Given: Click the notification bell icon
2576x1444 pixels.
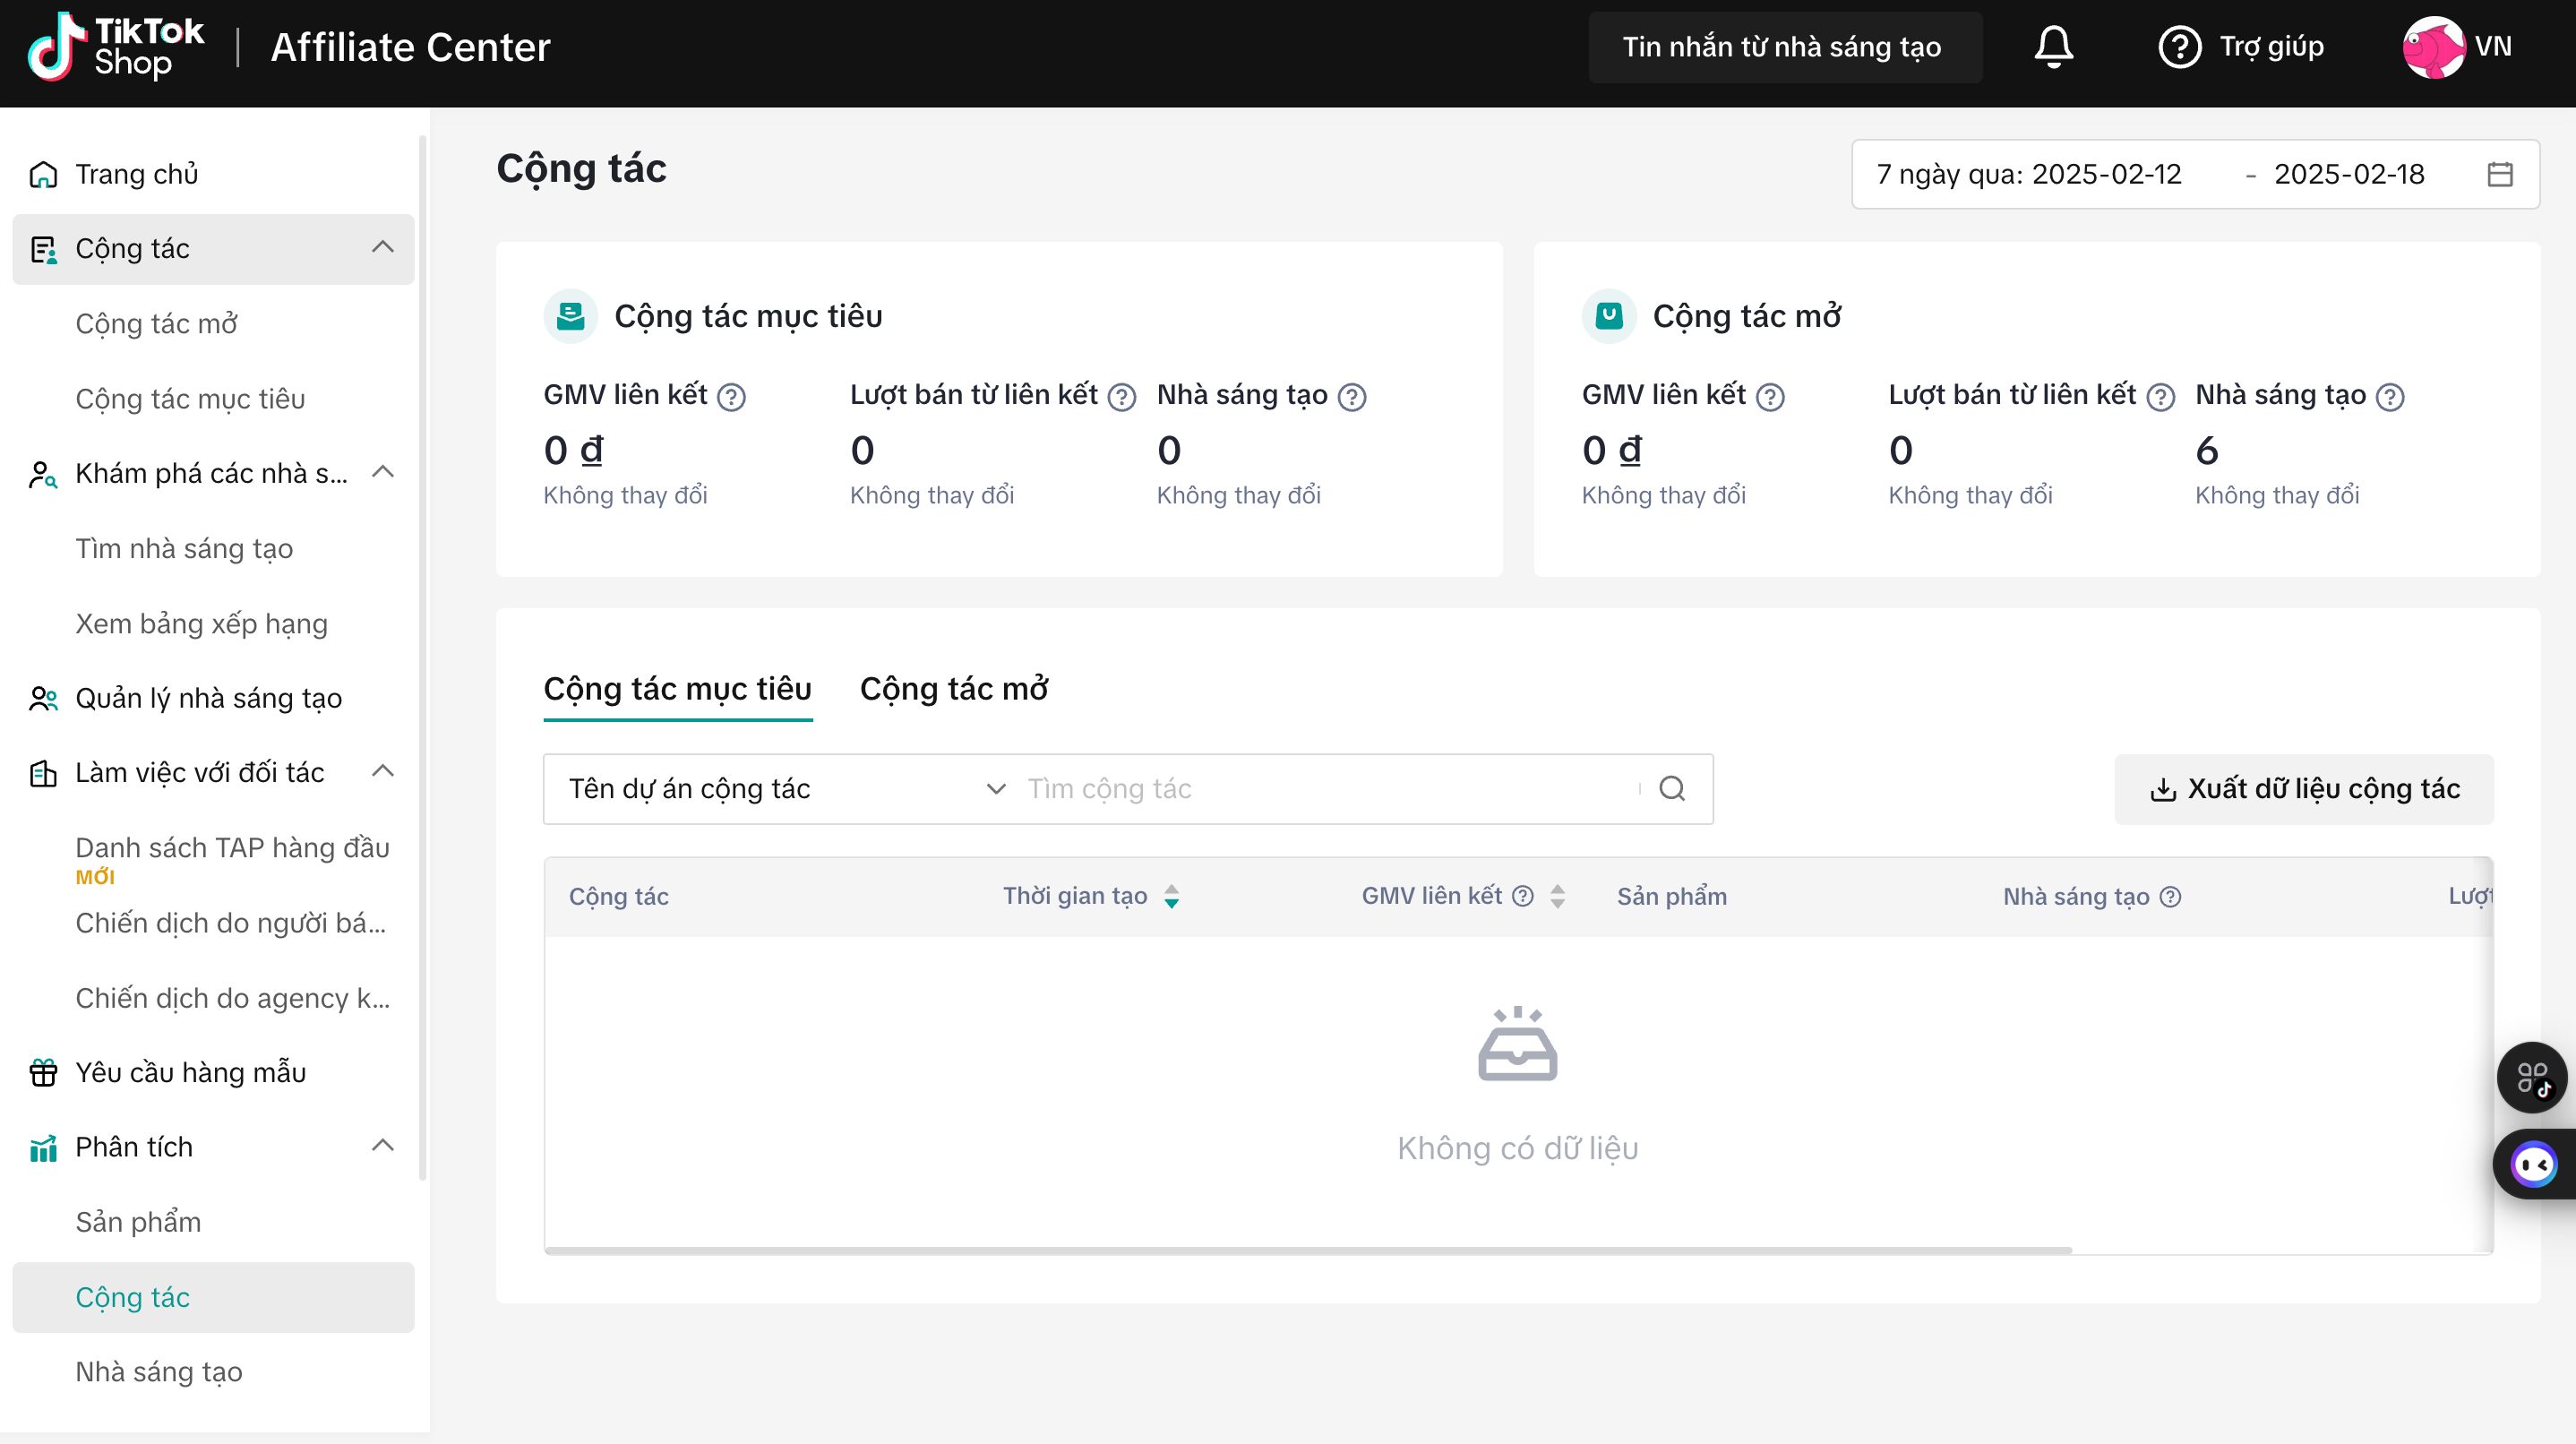Looking at the screenshot, I should click(2053, 47).
